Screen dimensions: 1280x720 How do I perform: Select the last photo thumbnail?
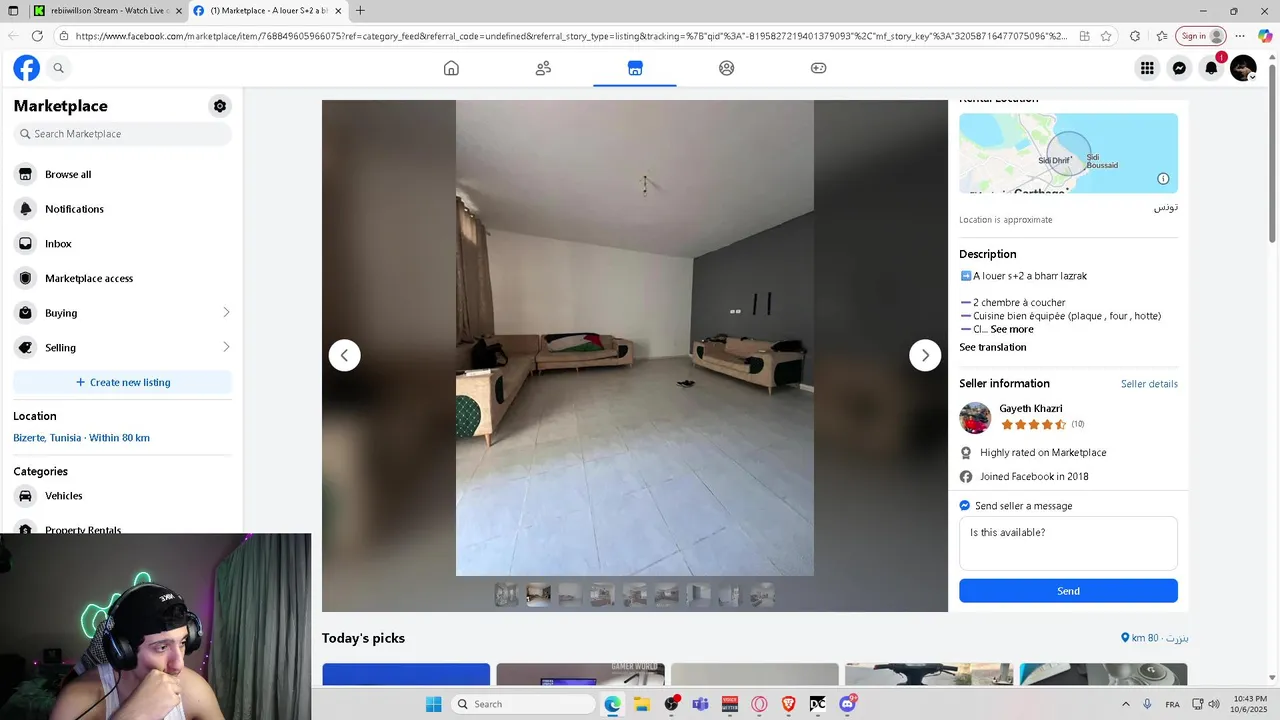(762, 595)
